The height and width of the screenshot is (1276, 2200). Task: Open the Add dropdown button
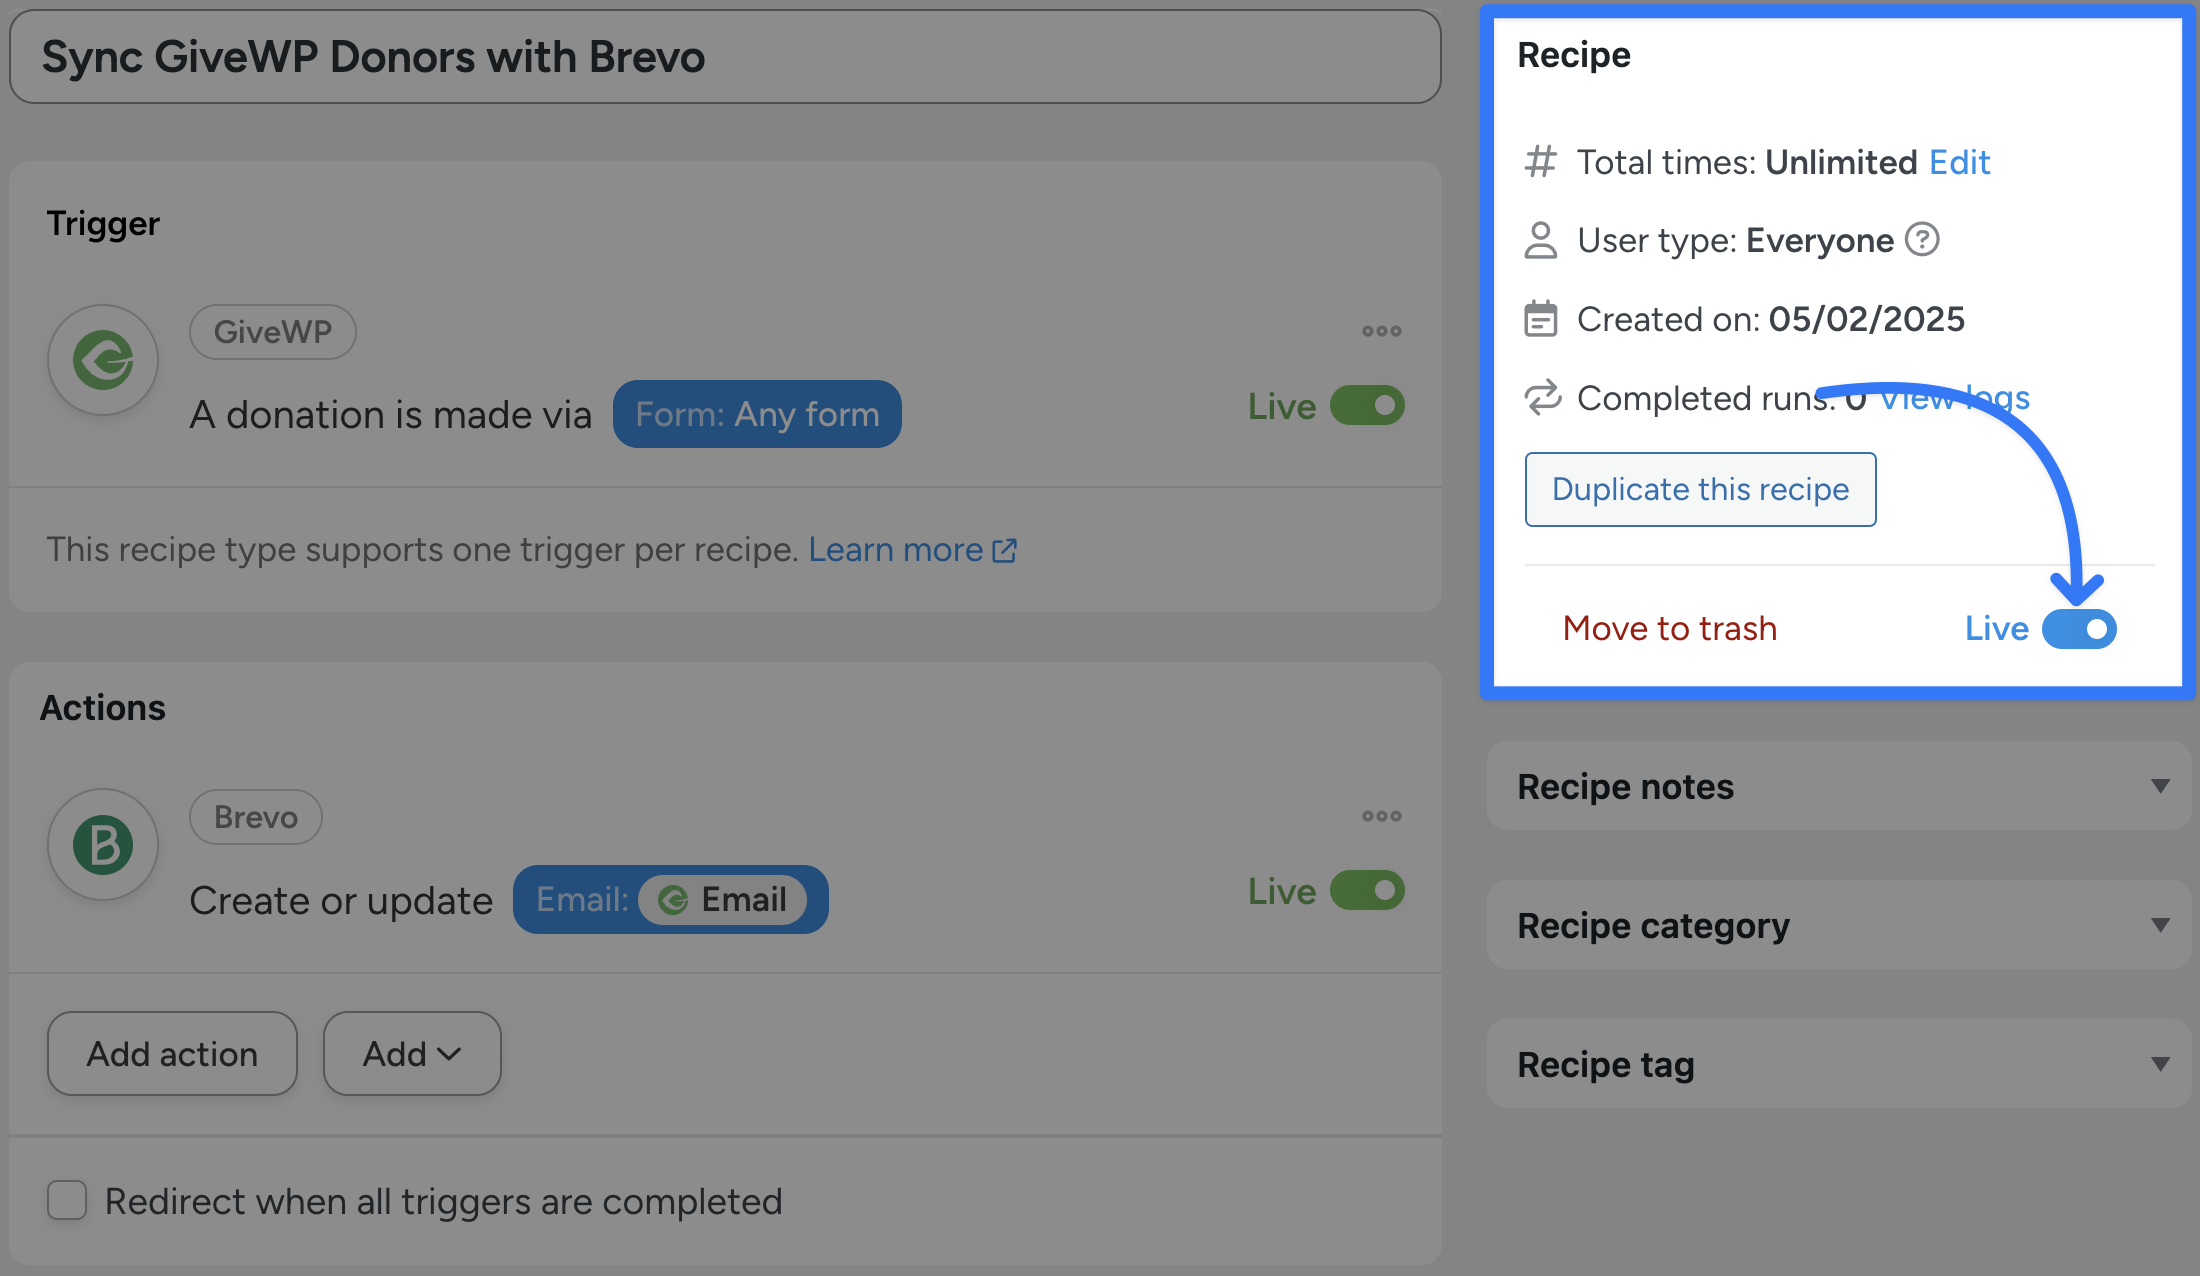pos(411,1054)
